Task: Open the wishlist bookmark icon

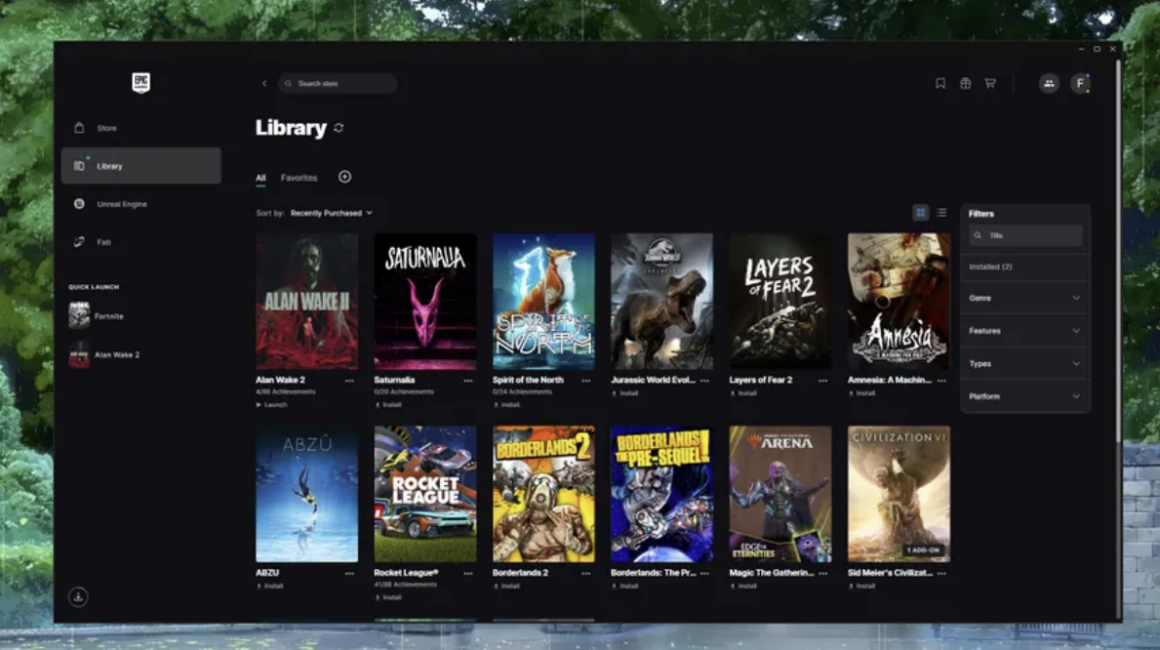Action: point(940,84)
